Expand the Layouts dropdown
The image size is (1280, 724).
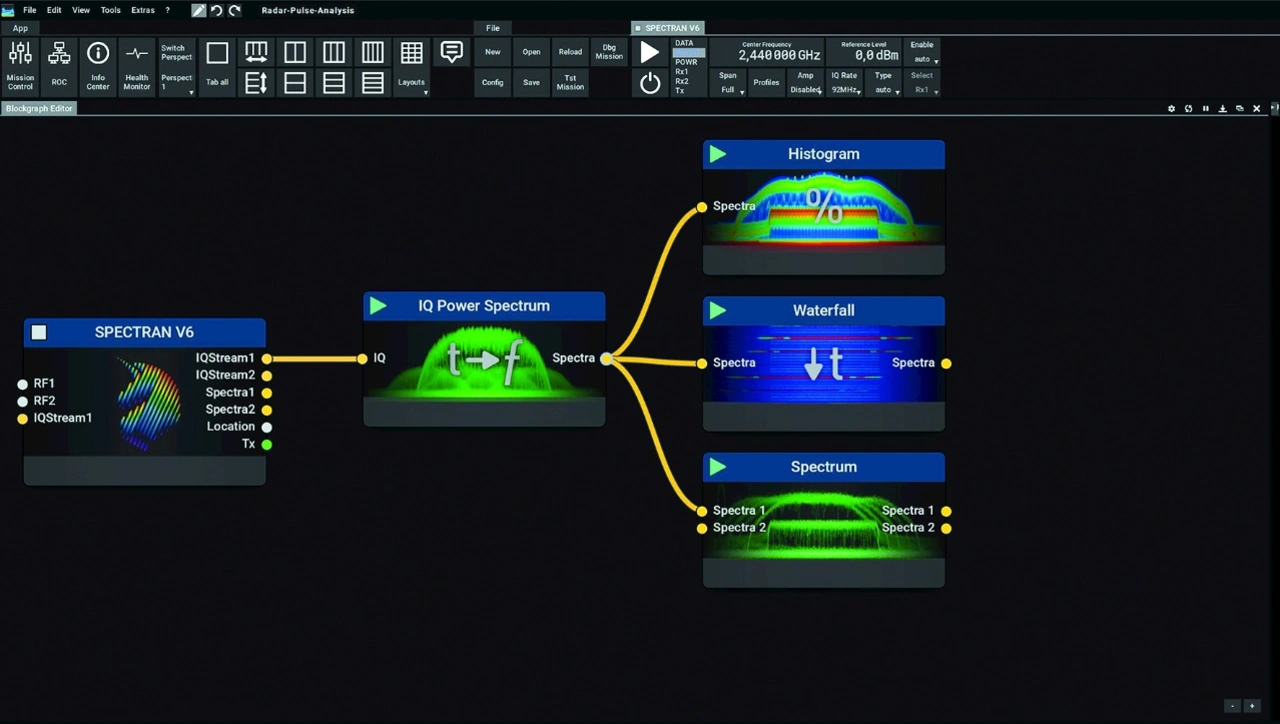click(412, 84)
